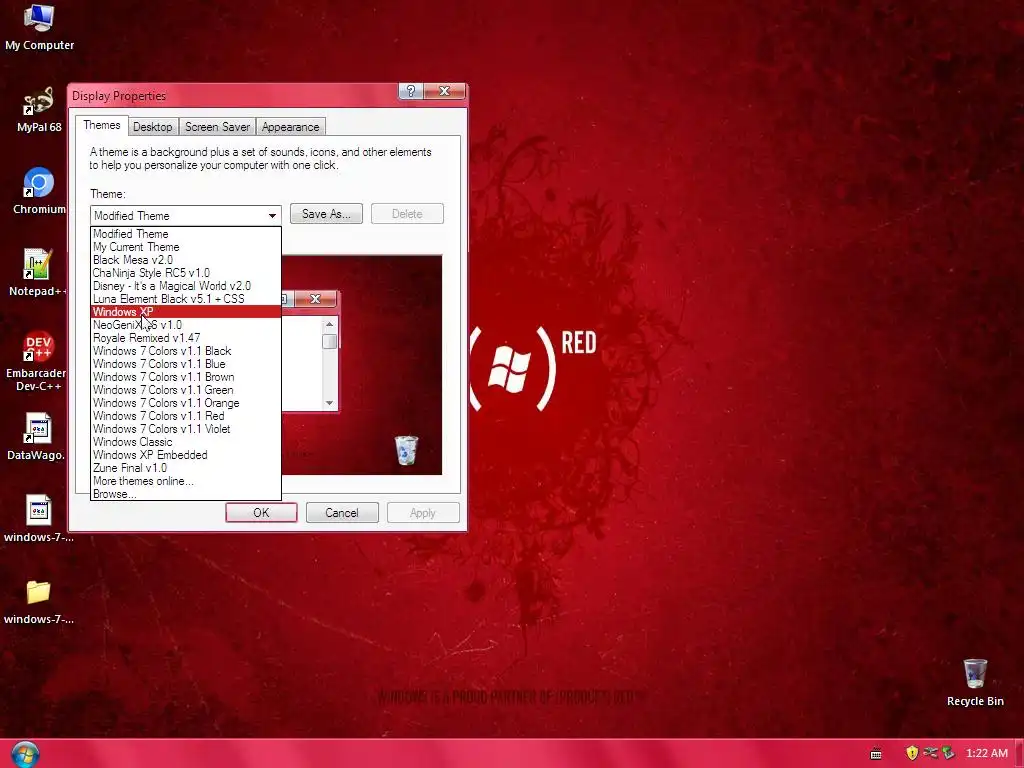This screenshot has height=768, width=1024.
Task: Select the windows-7 folder icon on the desktop
Action: 39,601
